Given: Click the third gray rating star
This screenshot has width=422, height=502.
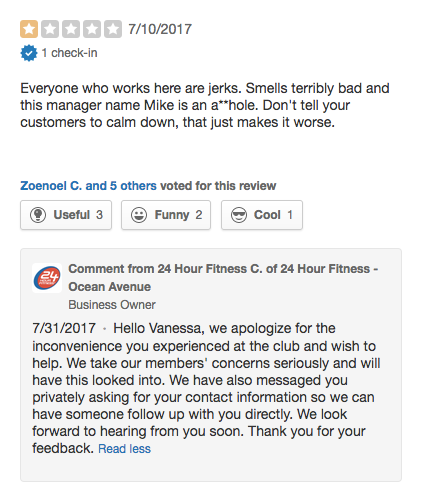Looking at the screenshot, I should [x=71, y=29].
